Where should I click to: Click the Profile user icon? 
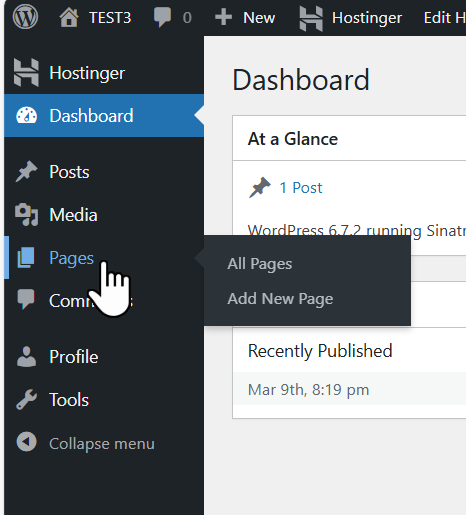click(26, 357)
